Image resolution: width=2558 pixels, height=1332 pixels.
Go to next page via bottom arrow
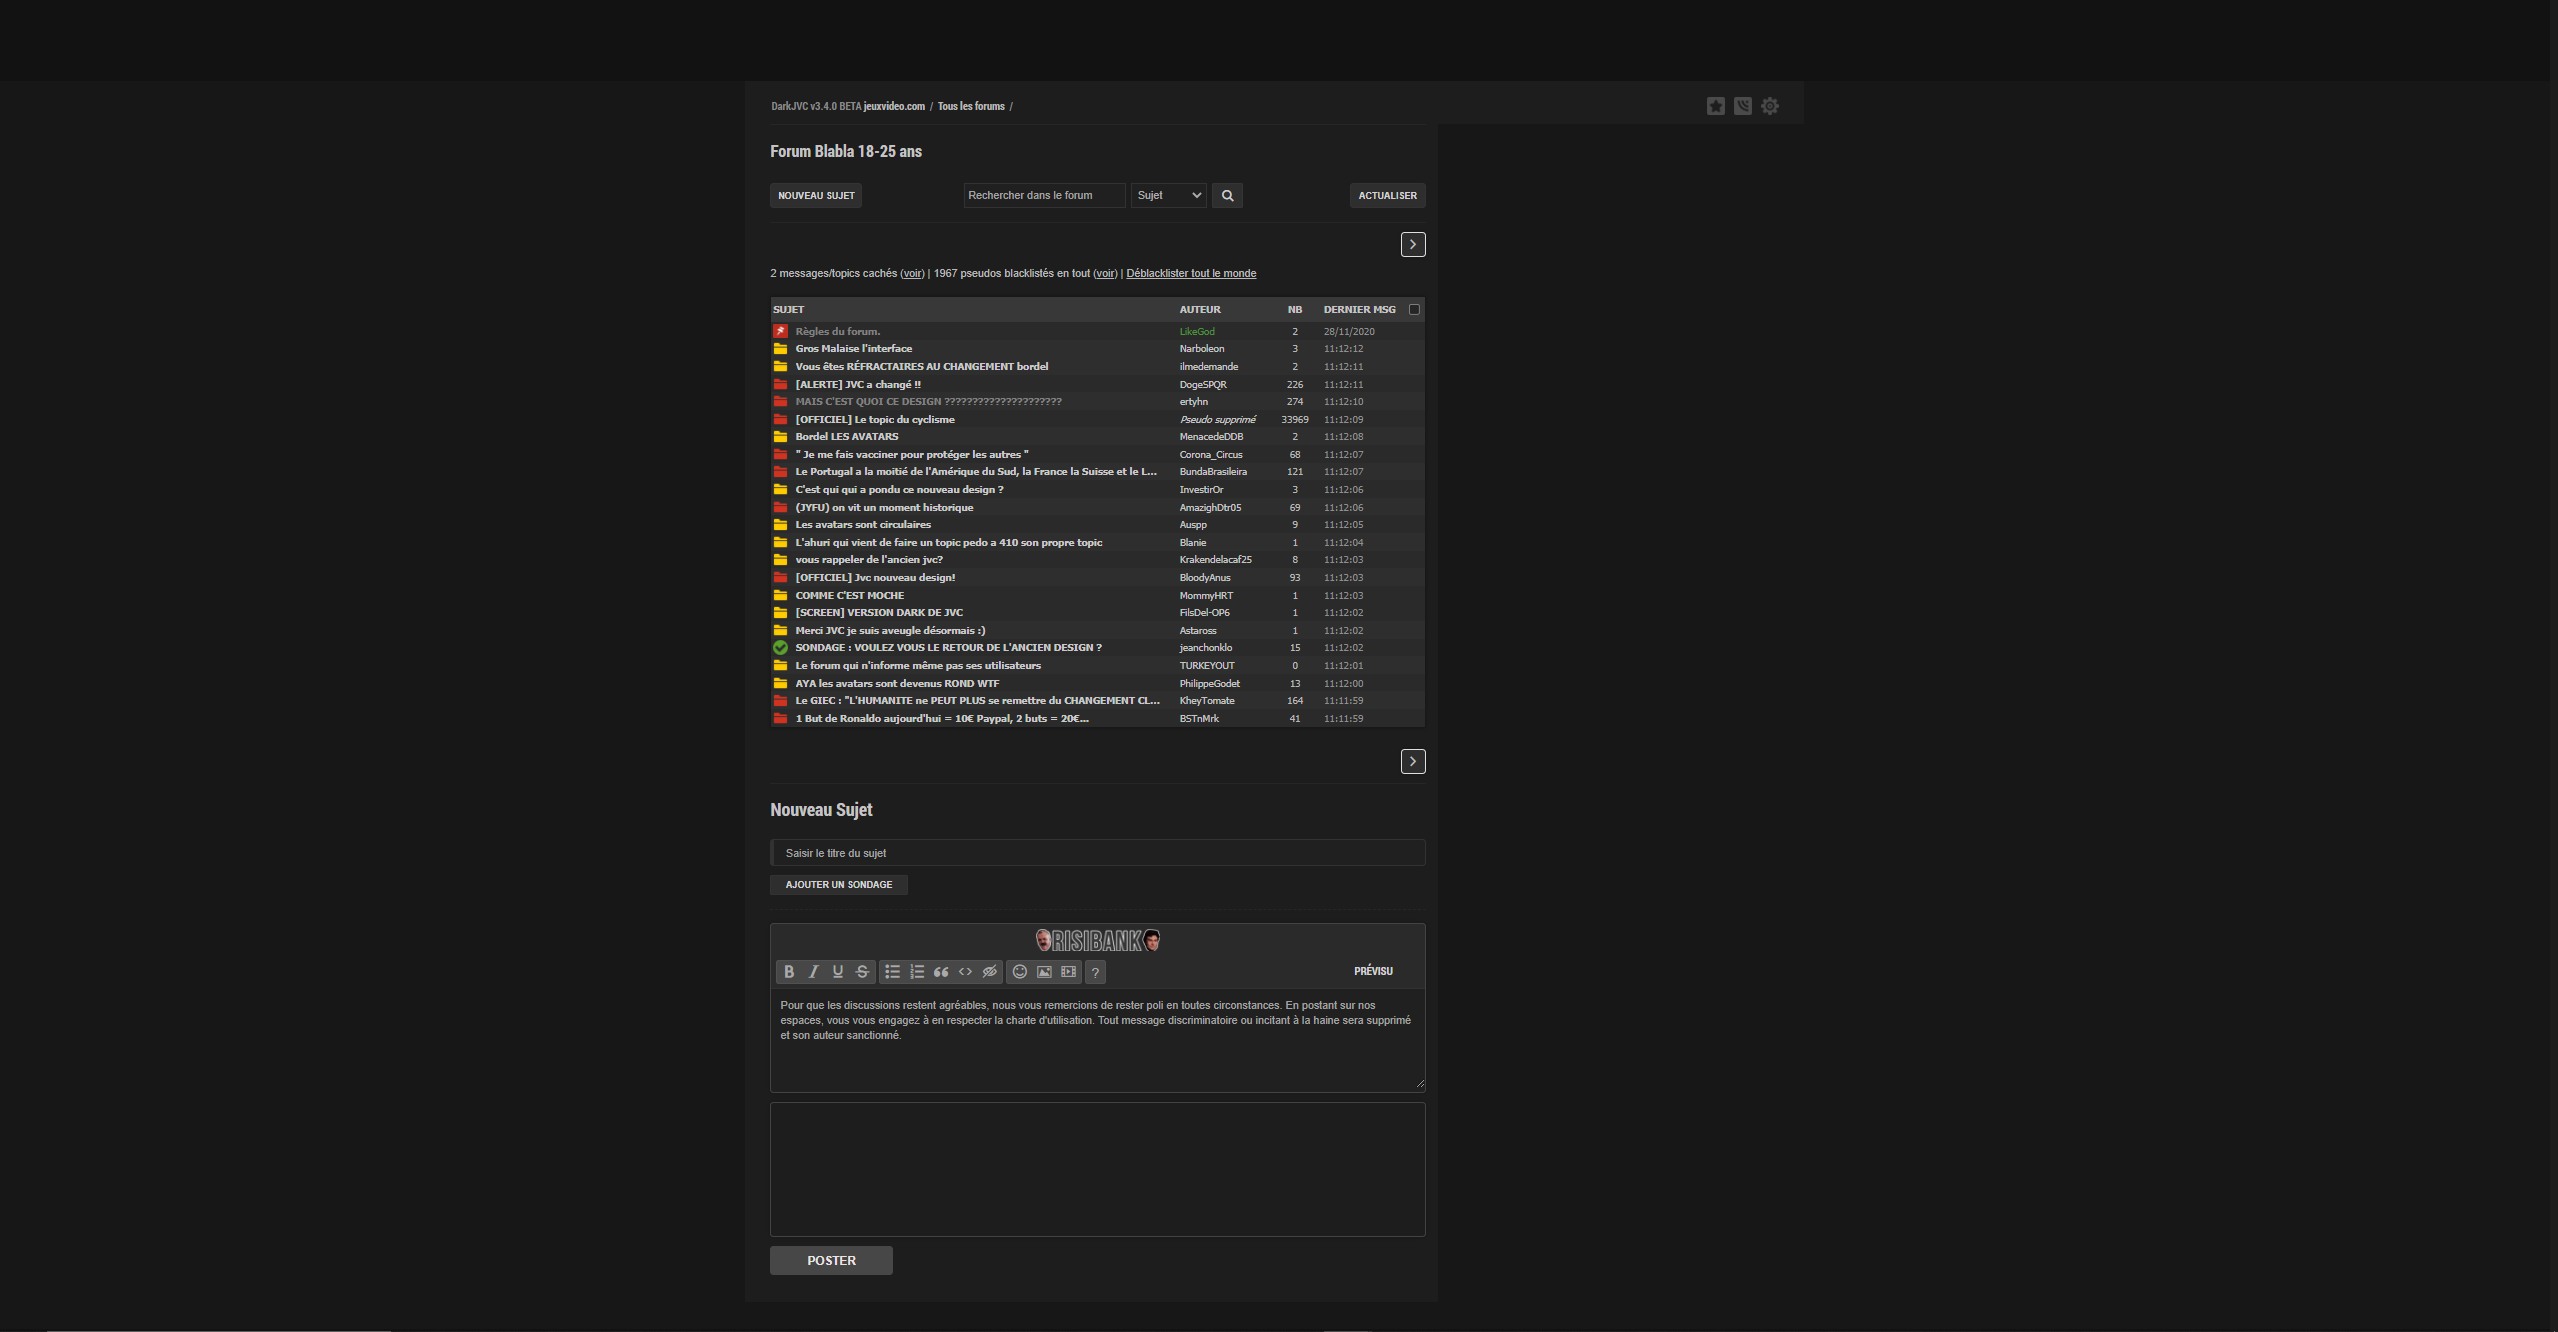(x=1413, y=762)
